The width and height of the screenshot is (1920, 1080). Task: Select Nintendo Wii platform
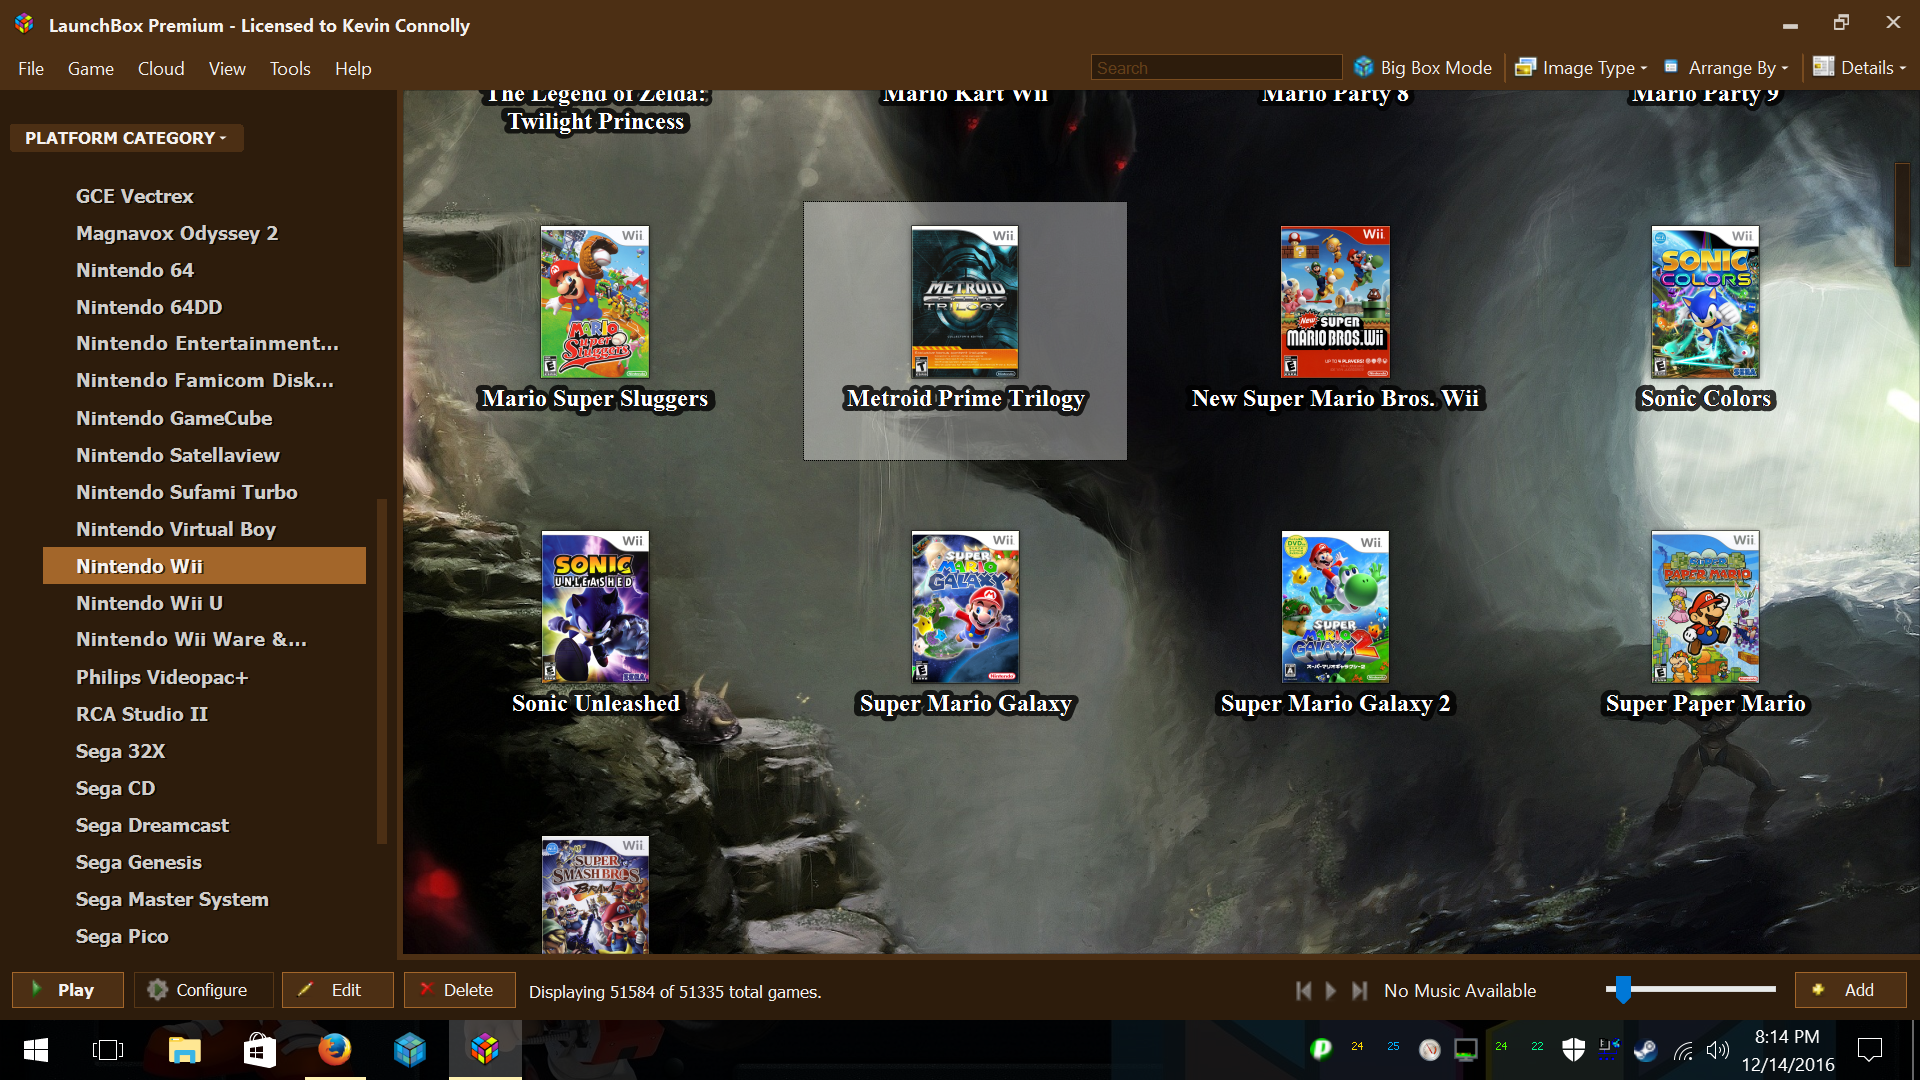pos(204,566)
